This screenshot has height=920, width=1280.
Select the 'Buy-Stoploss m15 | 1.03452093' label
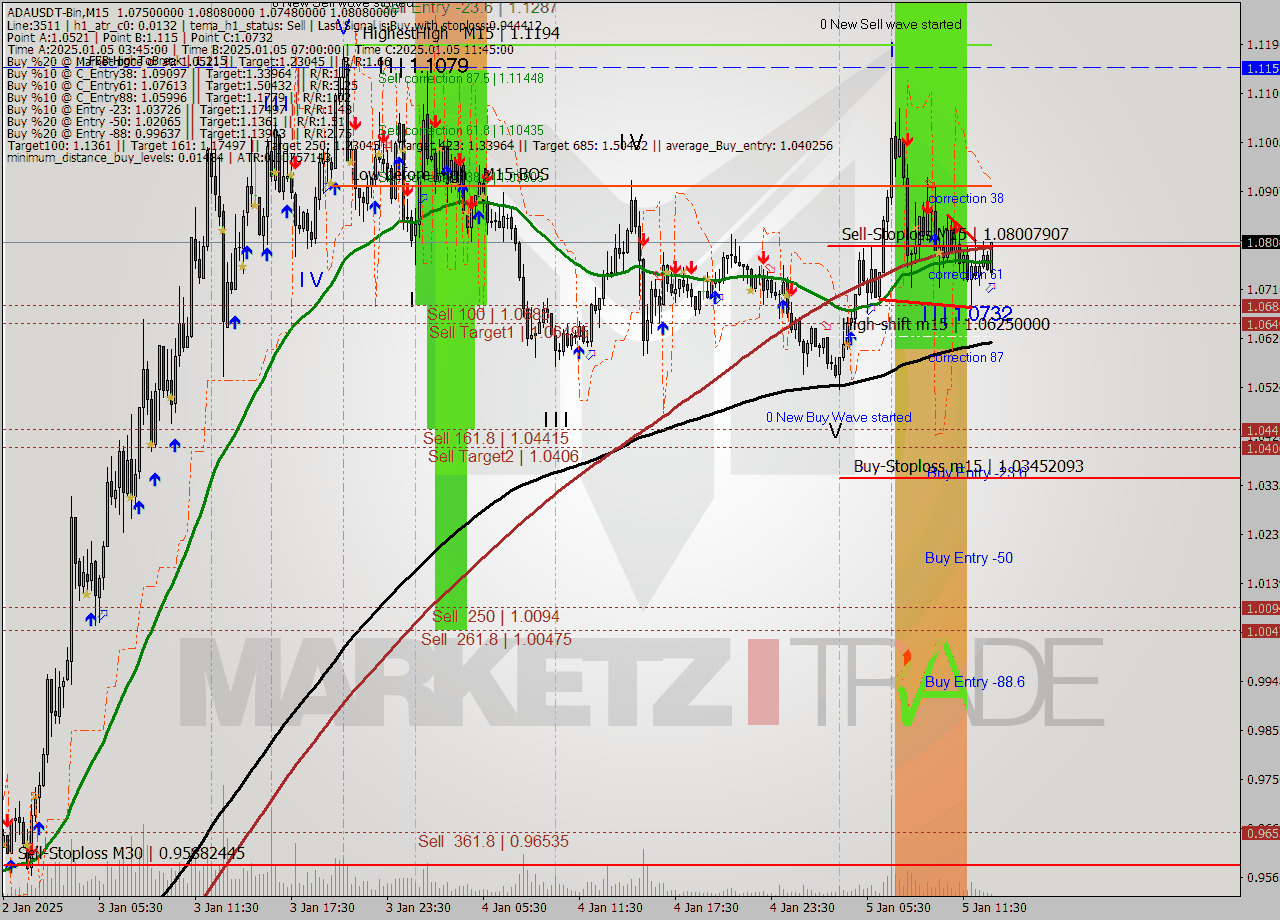(968, 466)
